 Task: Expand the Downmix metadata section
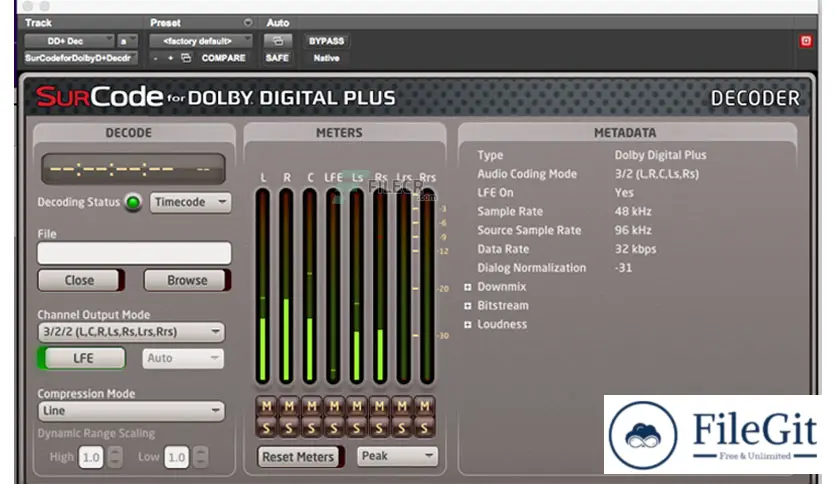click(468, 287)
